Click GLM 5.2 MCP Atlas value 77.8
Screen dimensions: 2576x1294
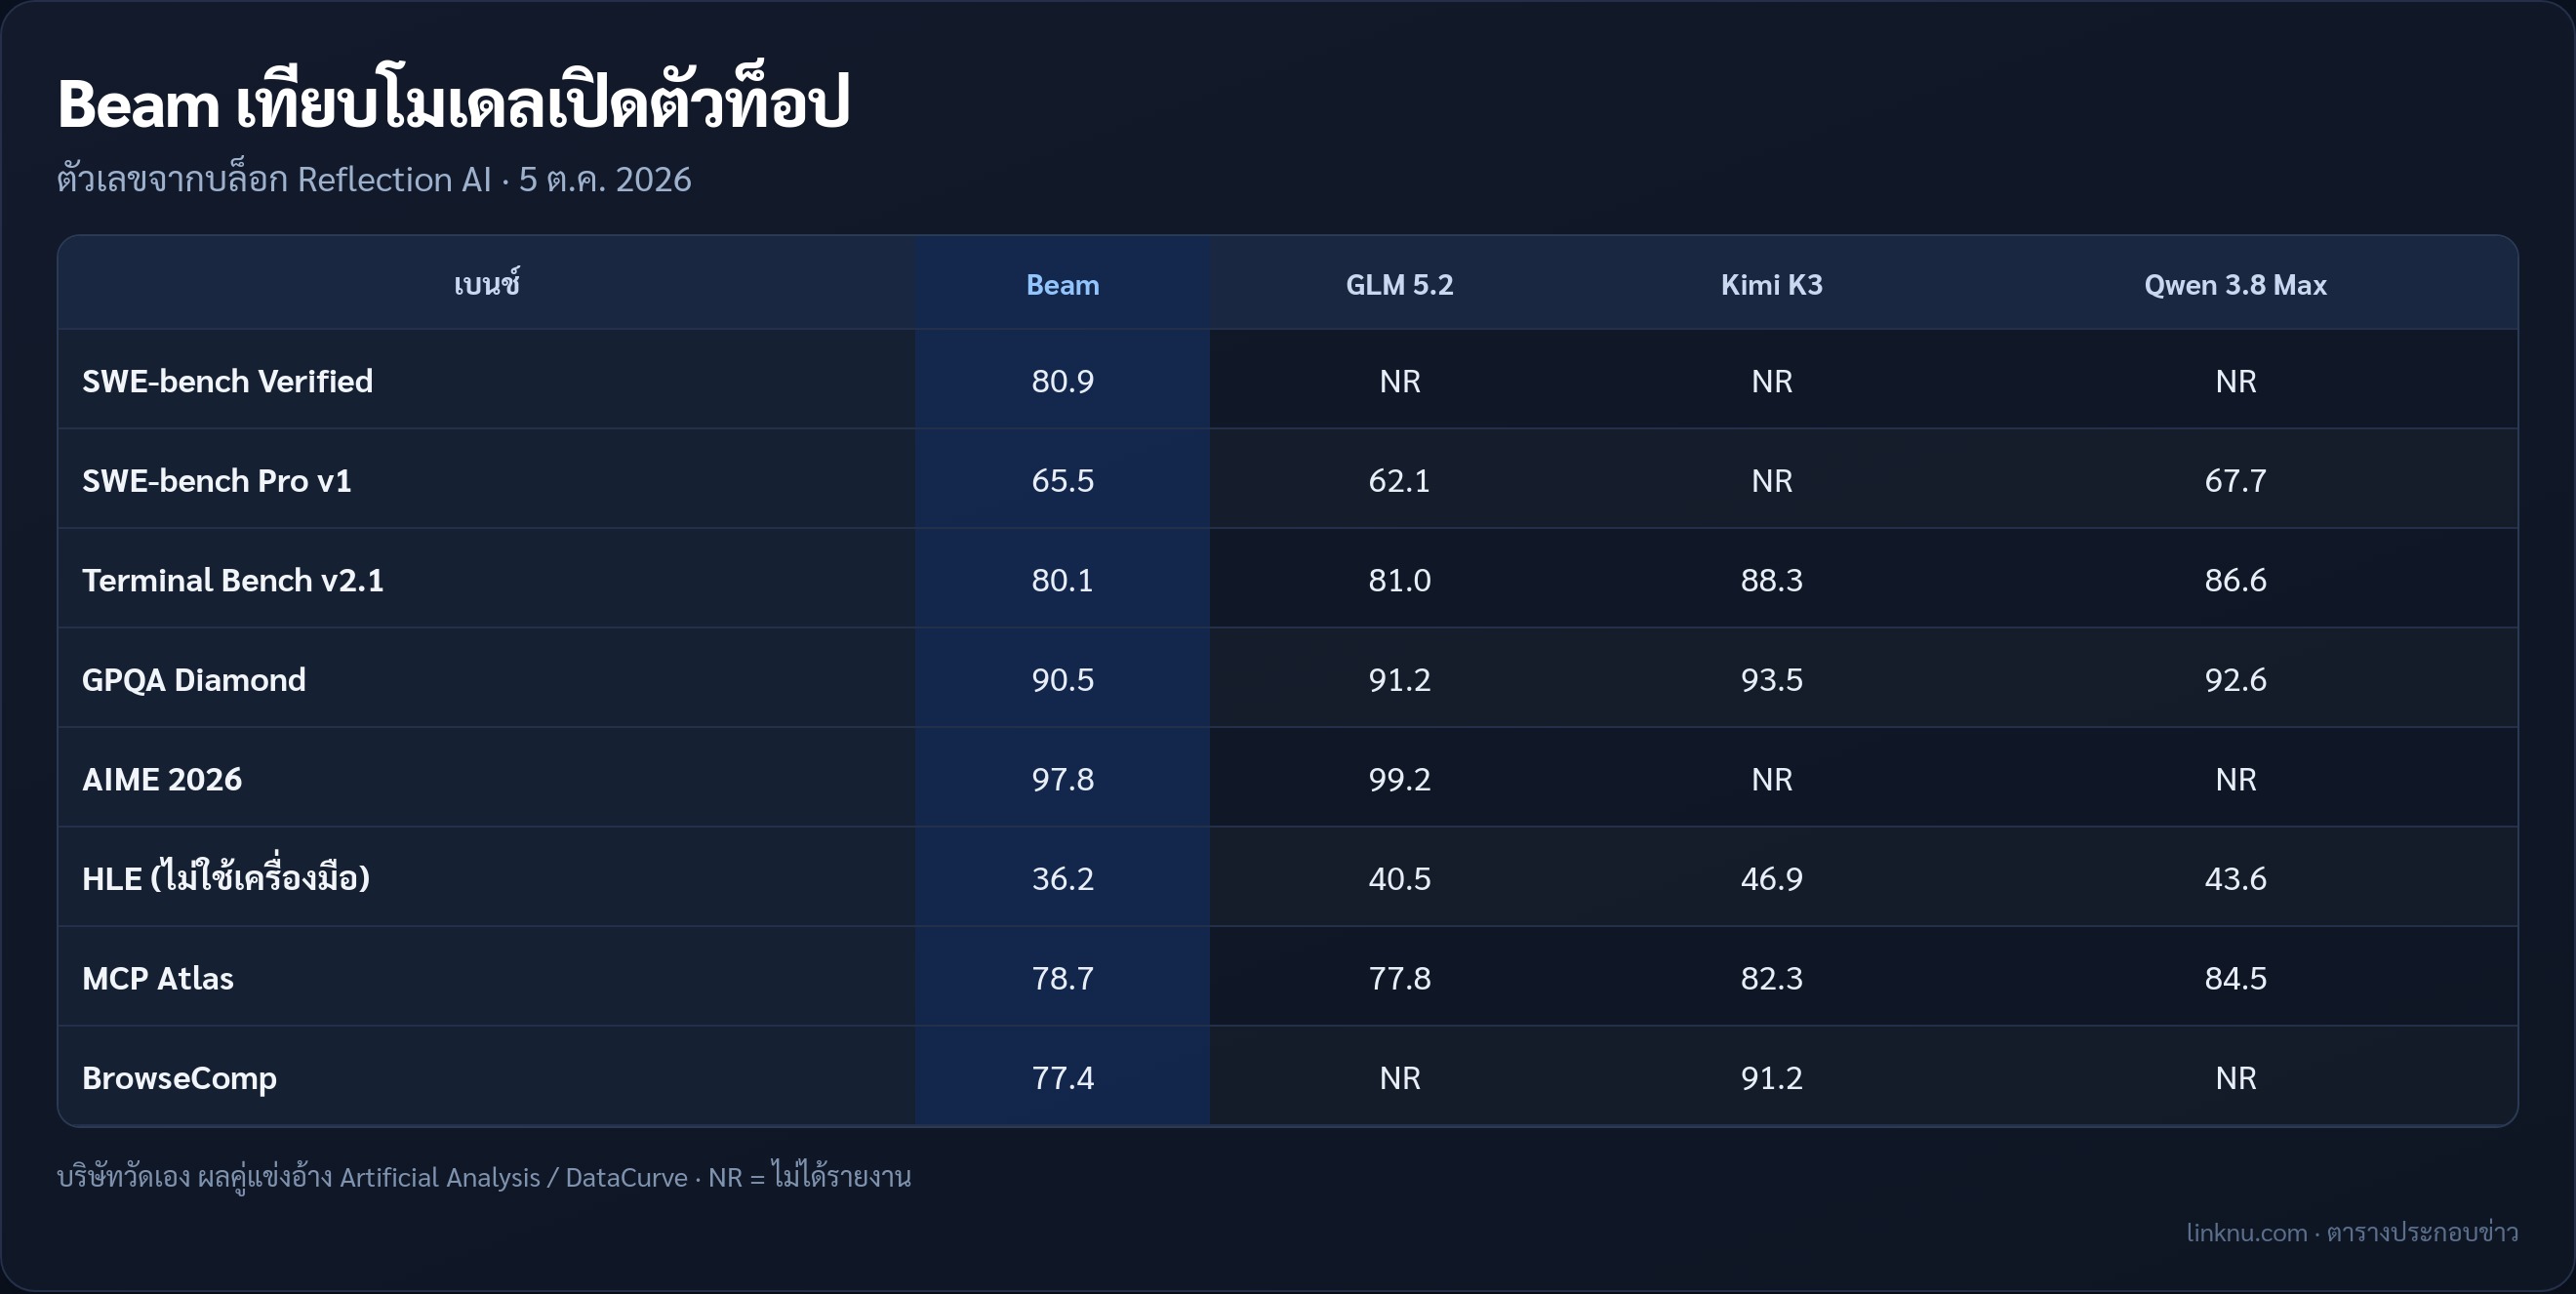[1399, 978]
